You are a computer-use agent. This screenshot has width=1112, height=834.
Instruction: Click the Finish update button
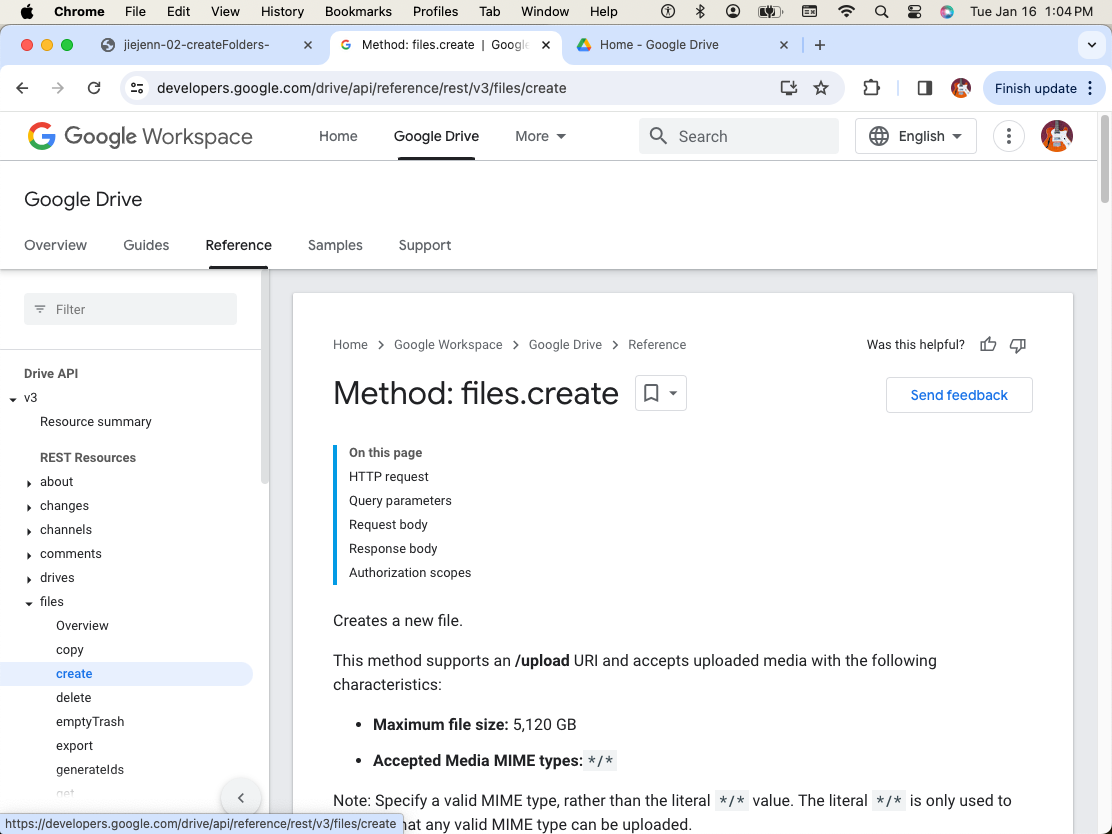pyautogui.click(x=1043, y=88)
